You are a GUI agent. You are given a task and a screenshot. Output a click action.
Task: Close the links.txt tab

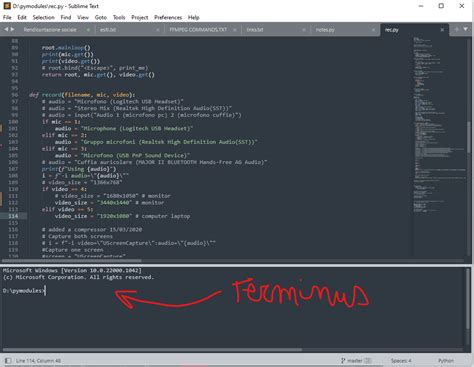[304, 30]
